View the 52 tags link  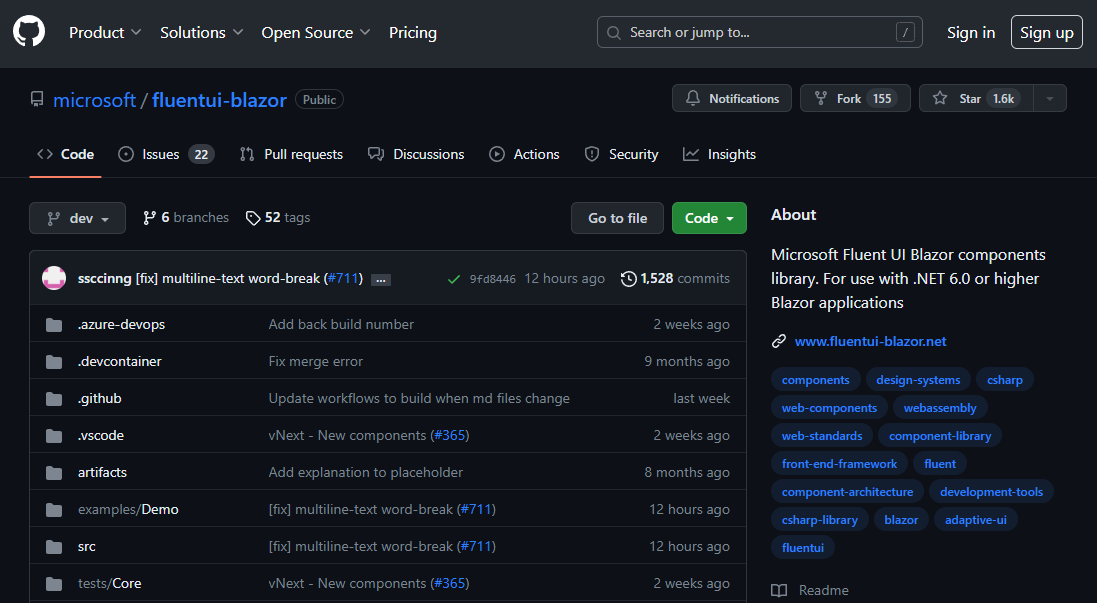(x=278, y=218)
